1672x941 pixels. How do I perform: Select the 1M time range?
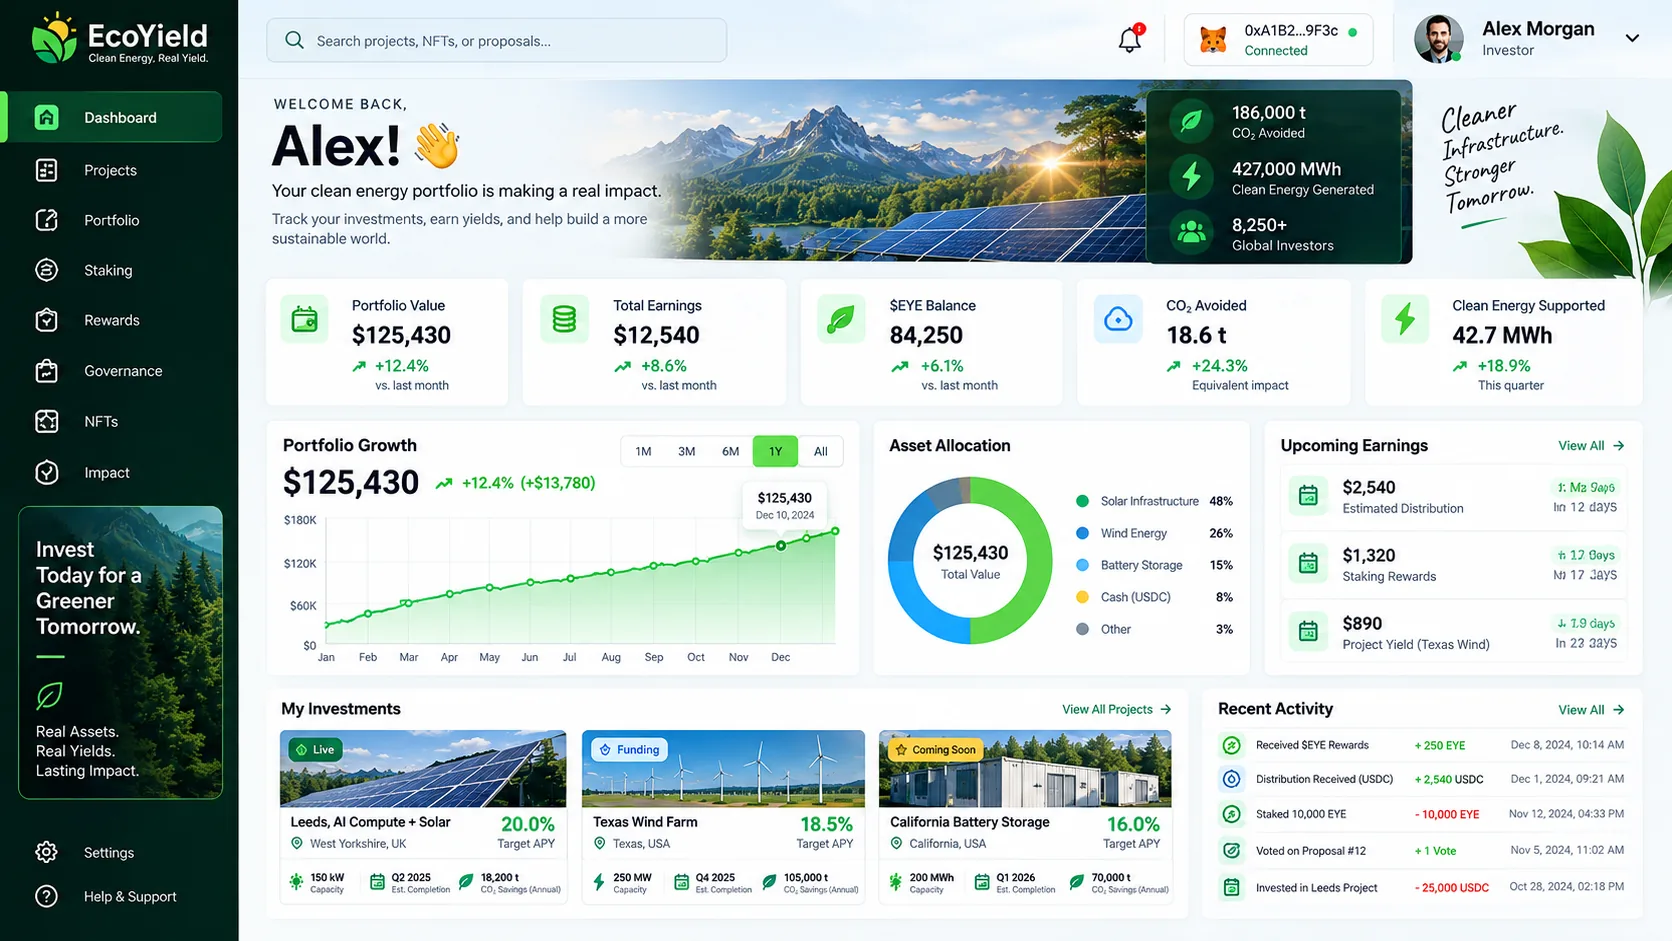tap(643, 451)
